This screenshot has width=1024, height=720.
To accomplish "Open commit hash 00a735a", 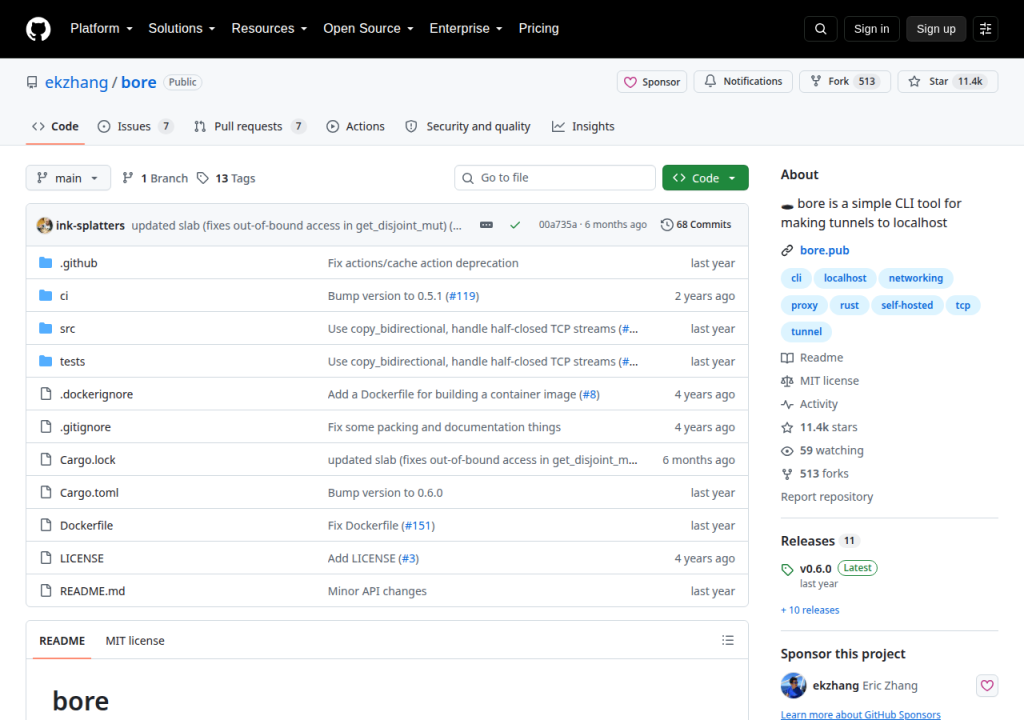I will [558, 225].
